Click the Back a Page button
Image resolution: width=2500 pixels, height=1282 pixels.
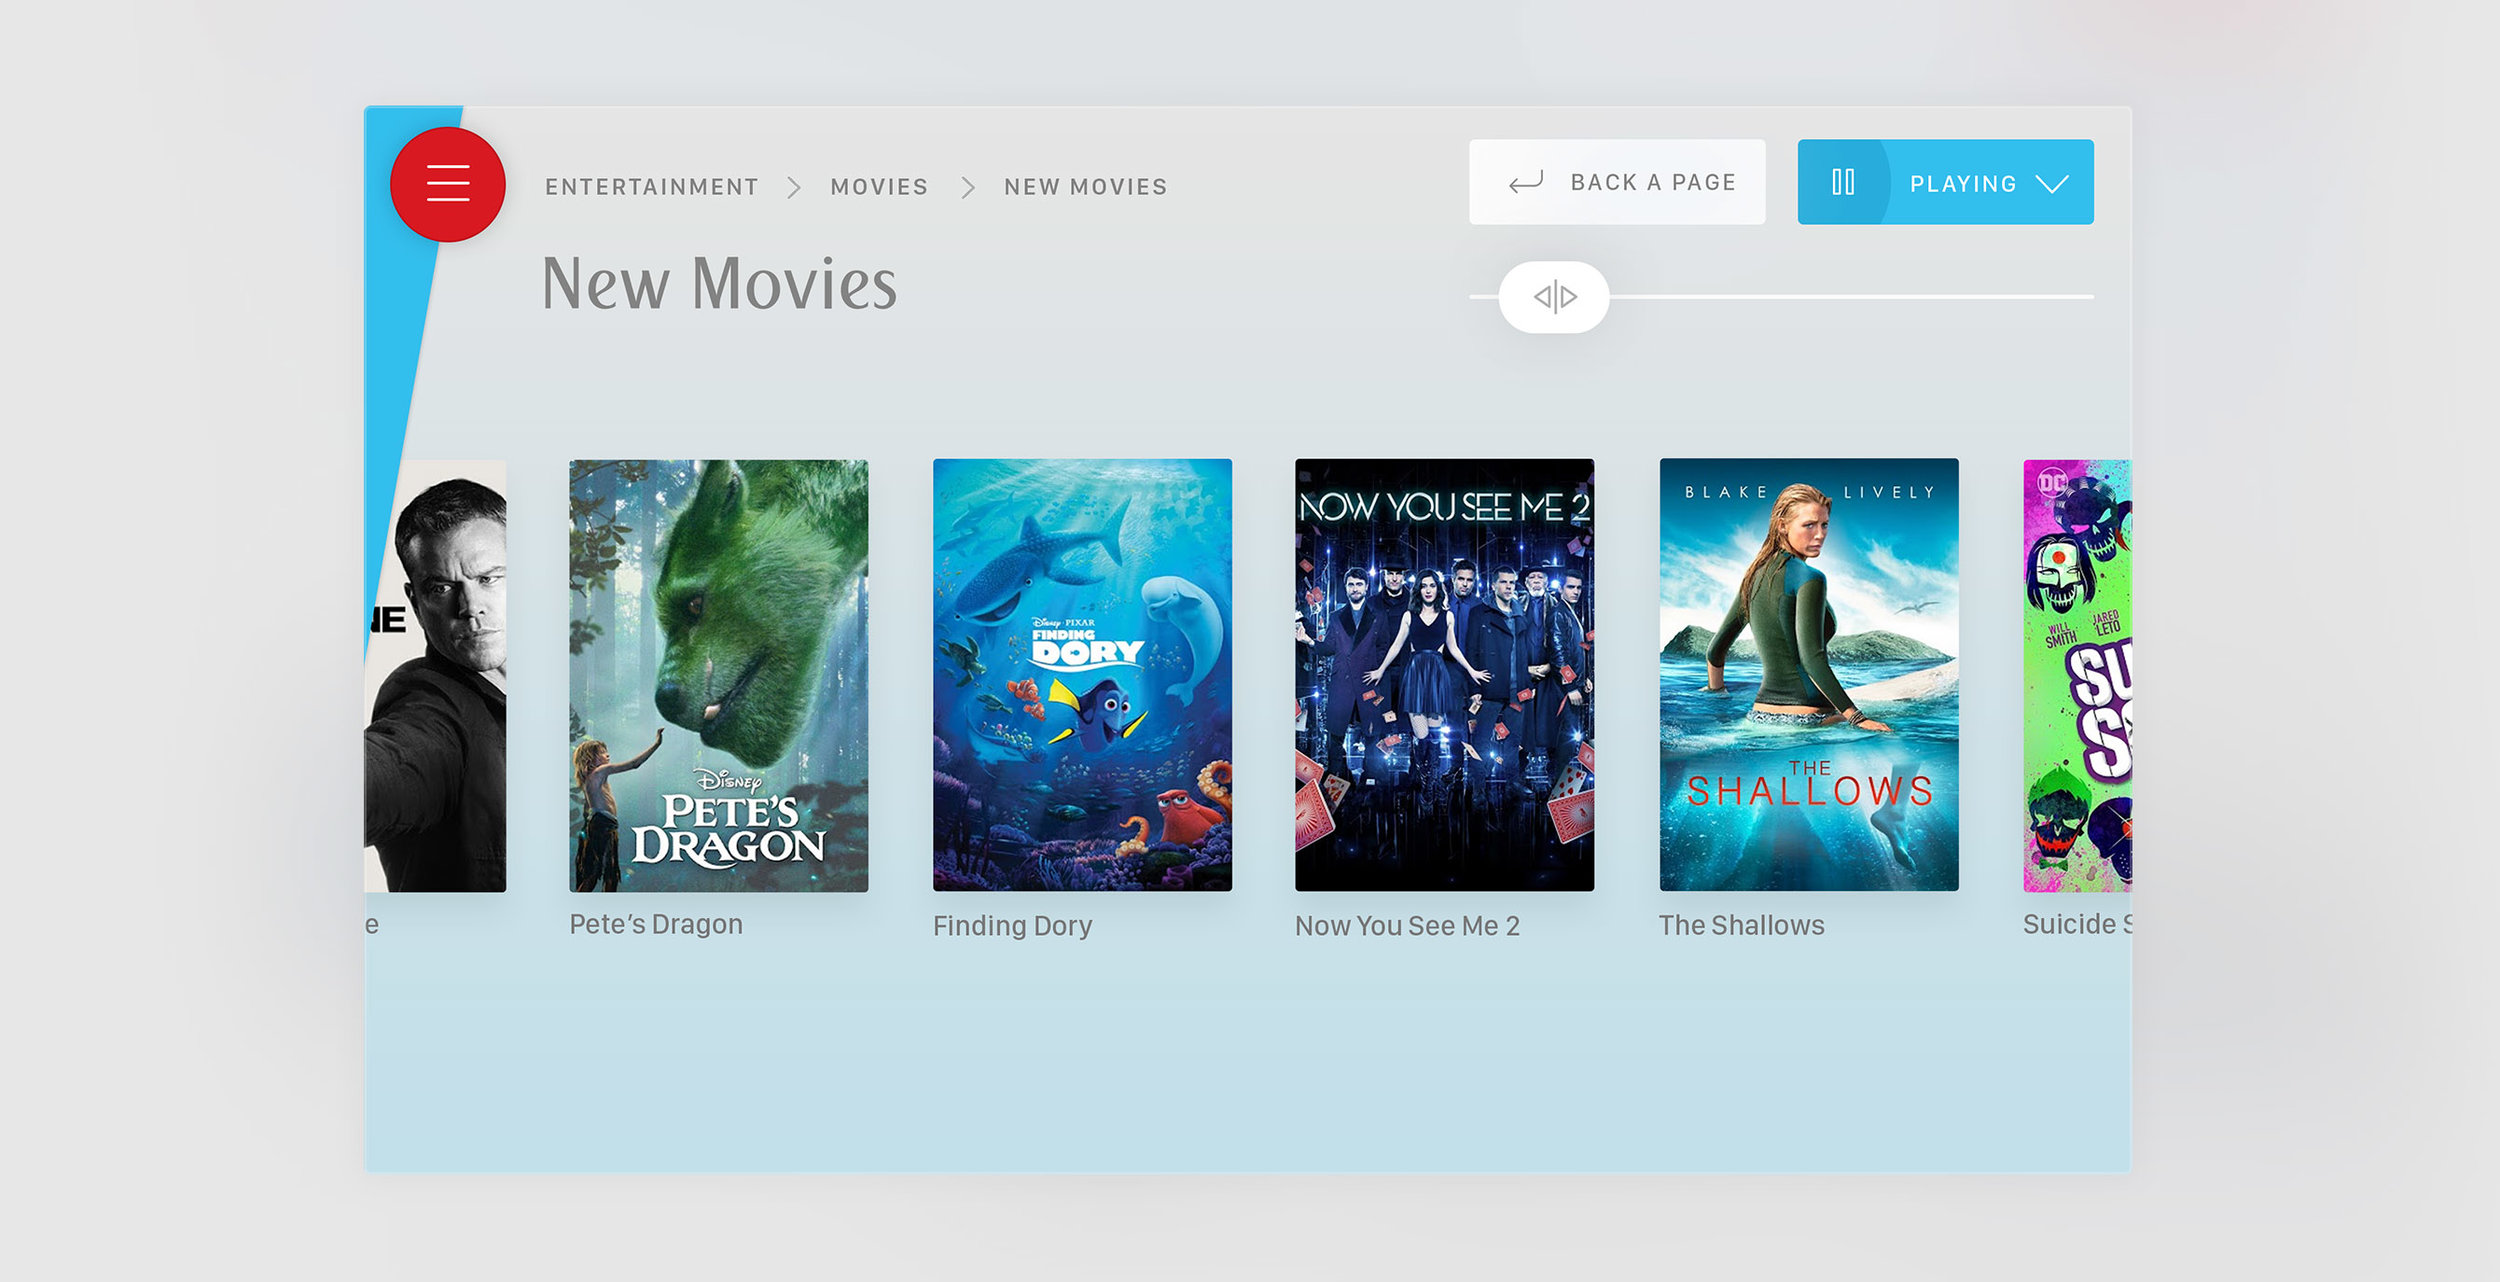pyautogui.click(x=1617, y=182)
